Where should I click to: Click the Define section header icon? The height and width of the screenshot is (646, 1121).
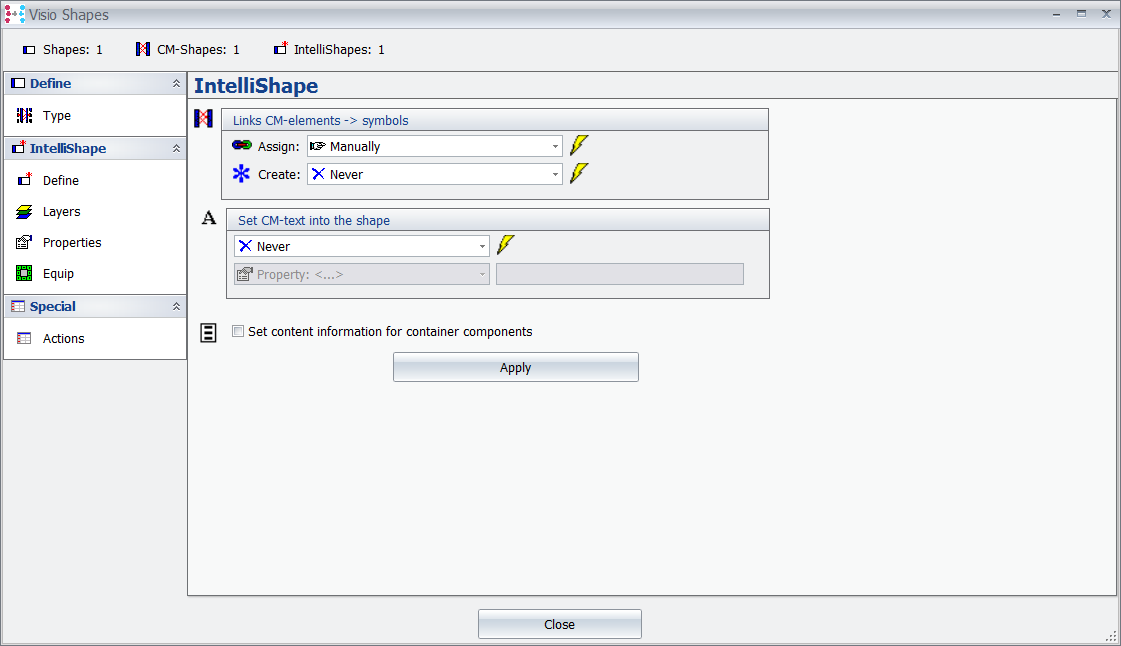[18, 84]
